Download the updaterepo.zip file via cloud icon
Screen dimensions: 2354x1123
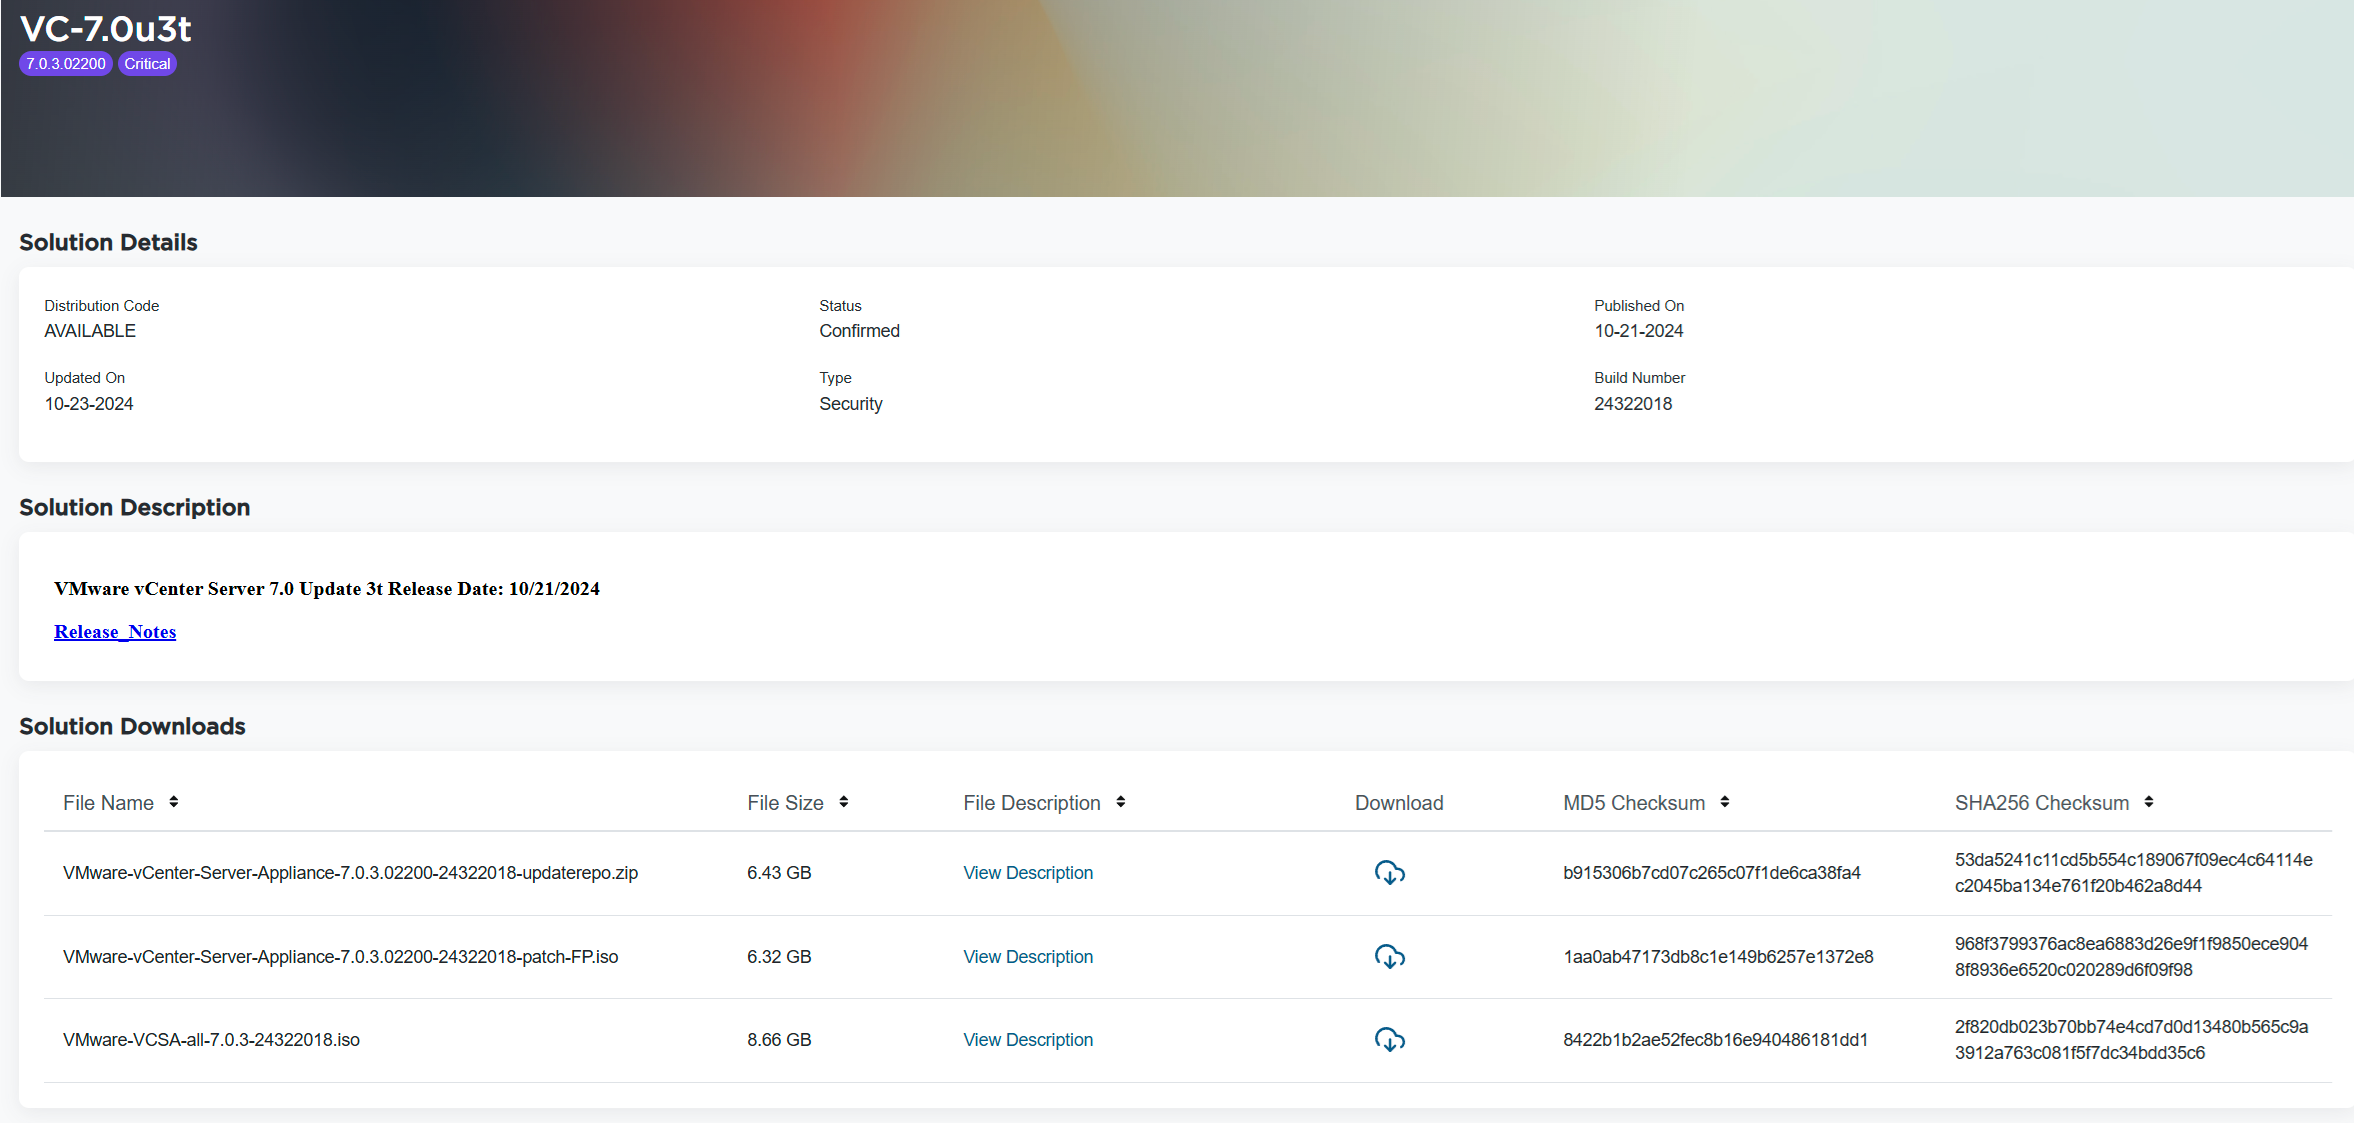click(1389, 873)
